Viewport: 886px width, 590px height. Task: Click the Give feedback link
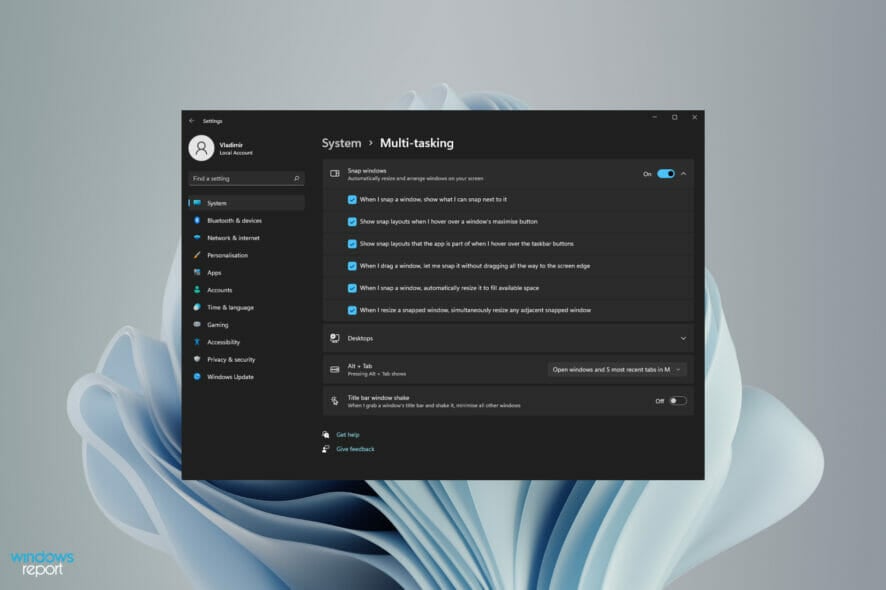355,449
